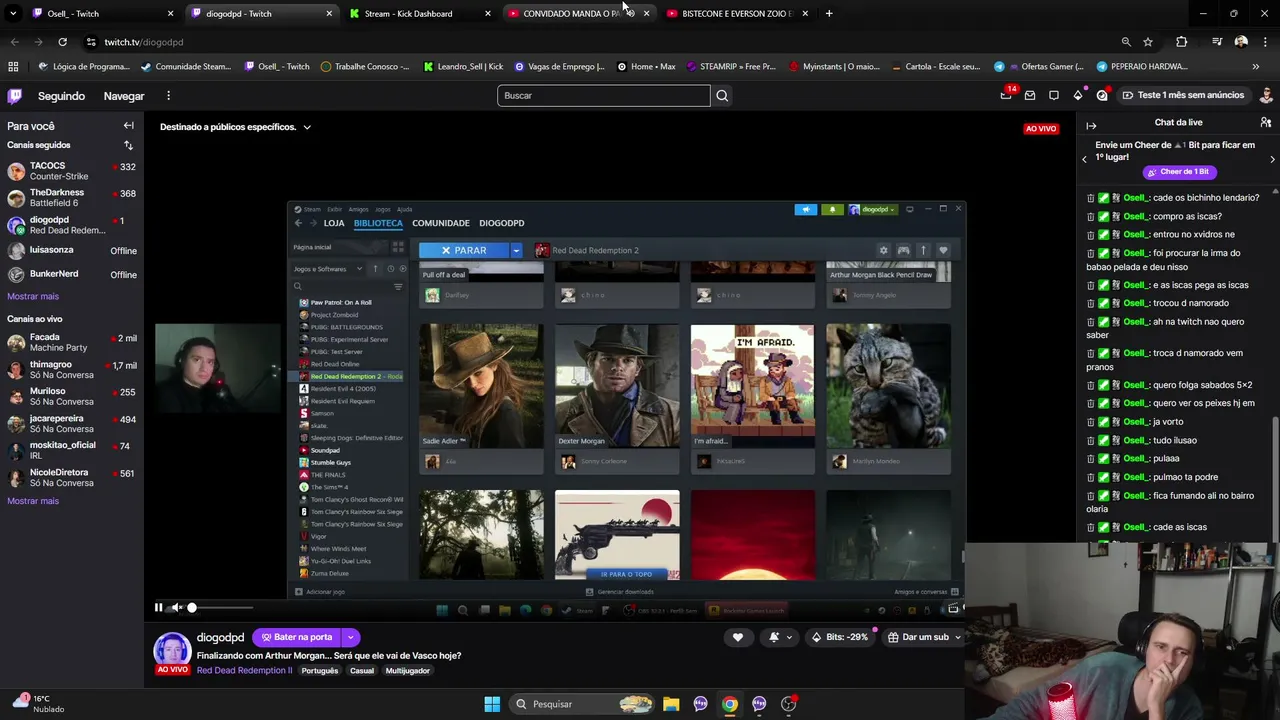Open the Bits diamond icon in top bar
The height and width of the screenshot is (720, 1280).
coord(1078,95)
